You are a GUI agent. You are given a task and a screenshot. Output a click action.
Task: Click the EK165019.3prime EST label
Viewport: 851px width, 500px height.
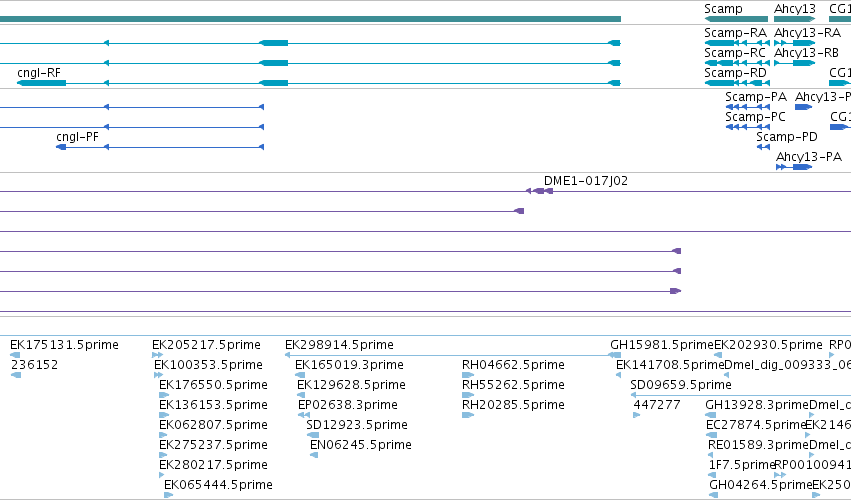349,365
